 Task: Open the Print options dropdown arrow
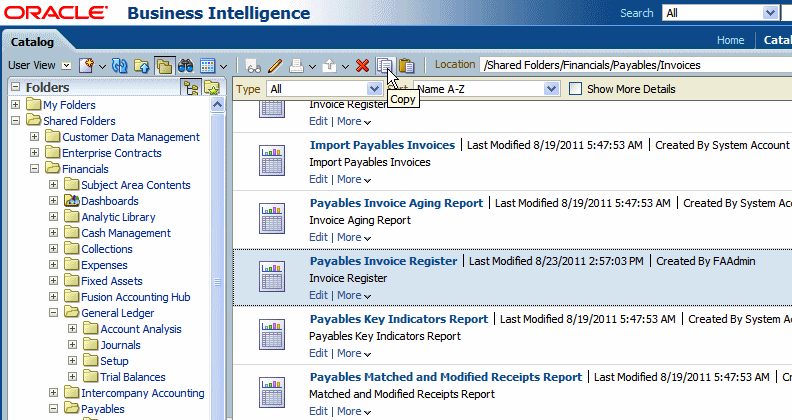click(x=312, y=66)
